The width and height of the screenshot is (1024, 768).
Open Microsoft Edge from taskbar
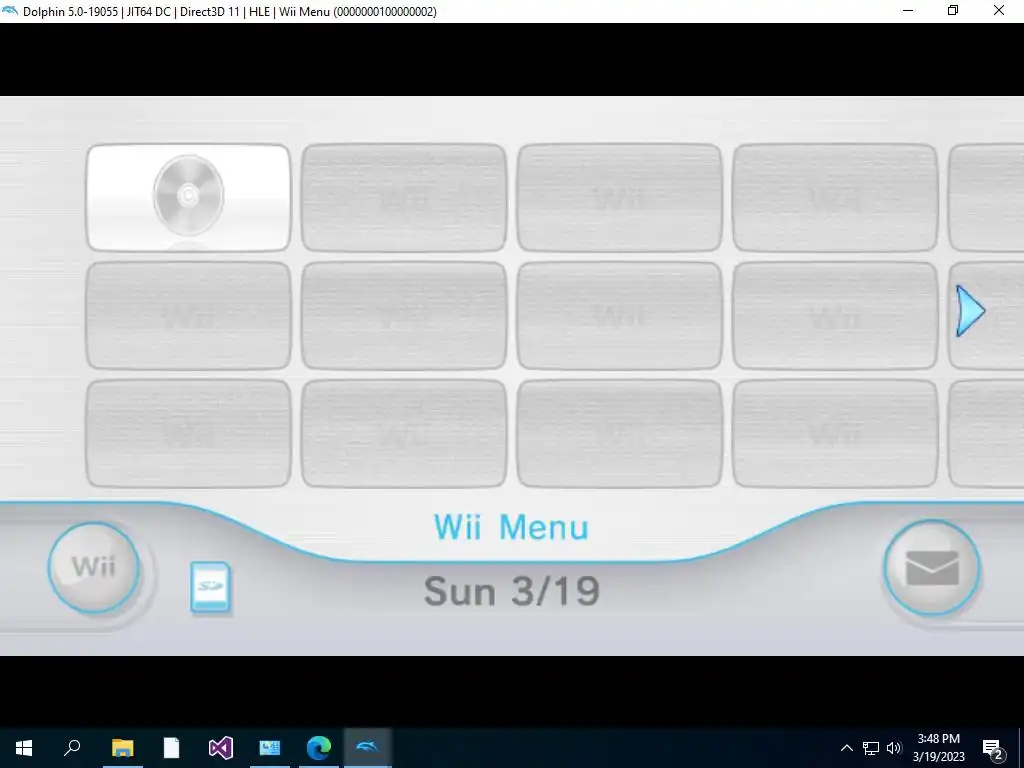tap(319, 747)
